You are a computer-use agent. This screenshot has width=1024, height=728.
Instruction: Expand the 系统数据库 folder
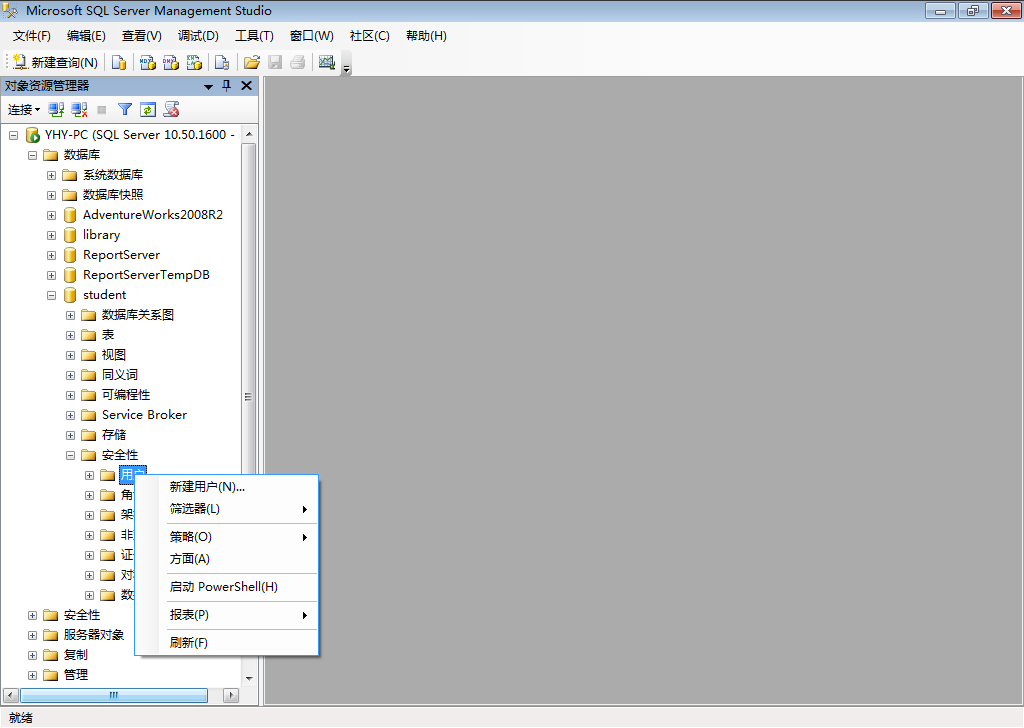pyautogui.click(x=51, y=176)
